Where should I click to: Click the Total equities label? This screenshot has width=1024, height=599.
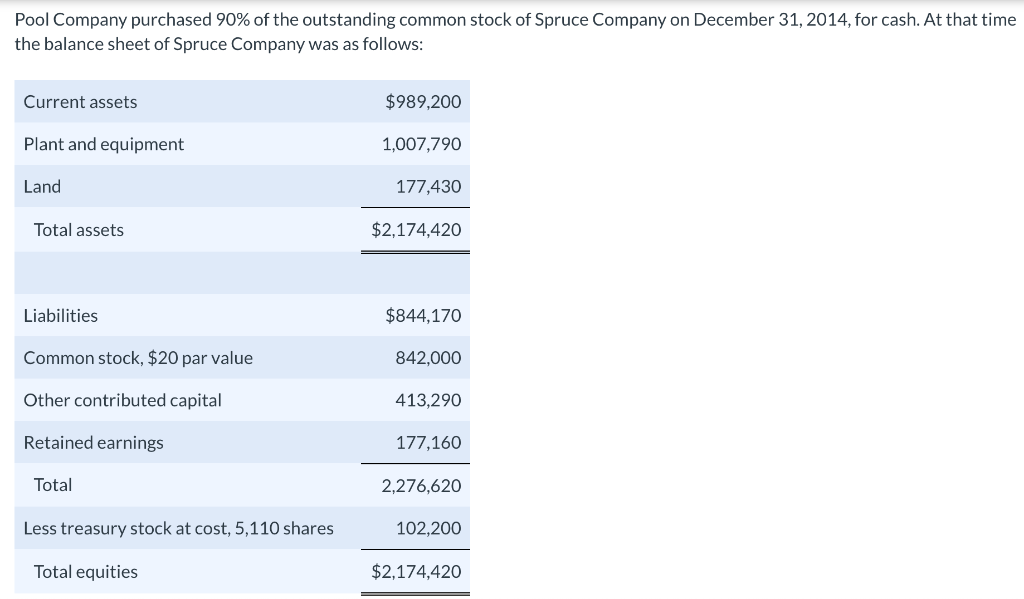[x=86, y=572]
